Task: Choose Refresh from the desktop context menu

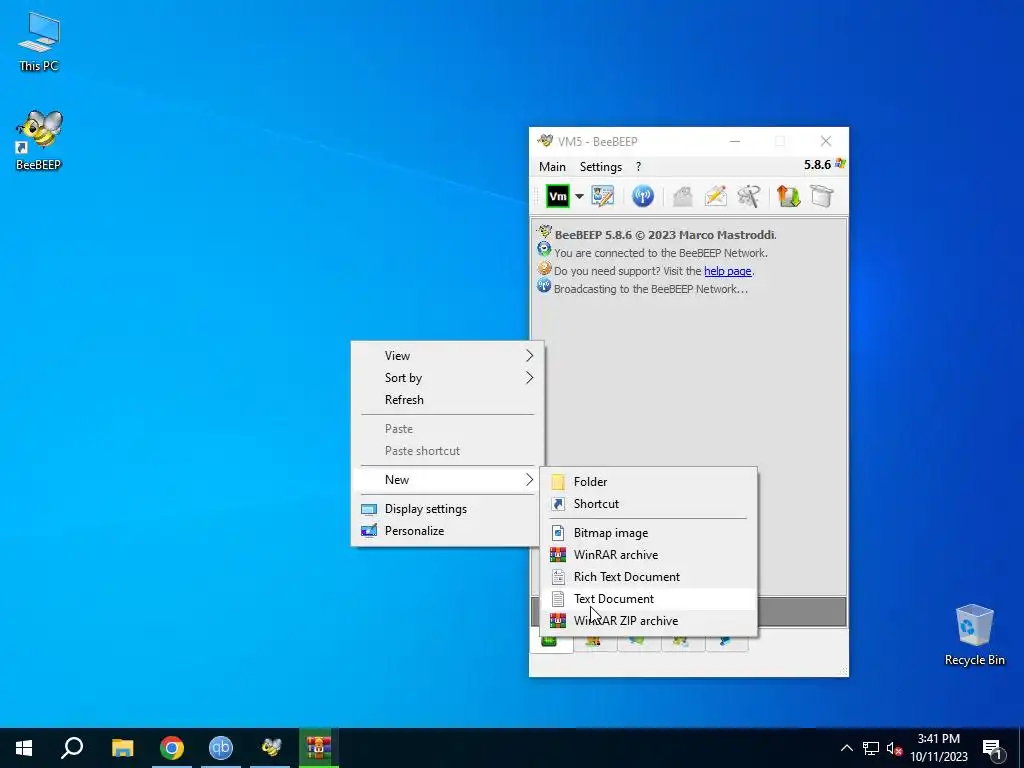Action: (447, 400)
